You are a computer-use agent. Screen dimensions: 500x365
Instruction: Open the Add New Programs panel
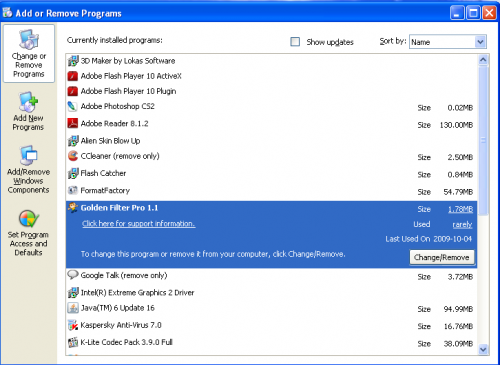click(x=28, y=111)
